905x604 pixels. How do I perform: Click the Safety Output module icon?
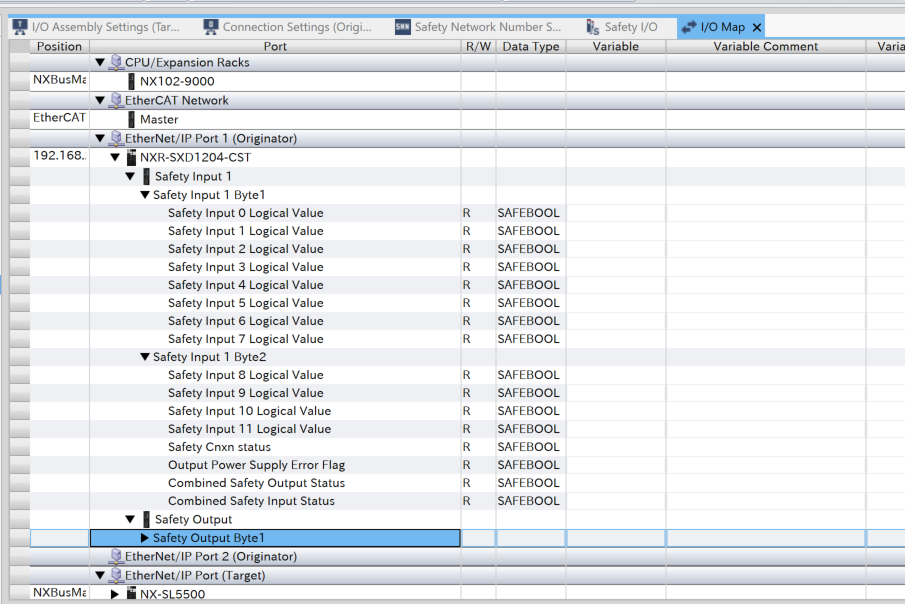(x=146, y=519)
